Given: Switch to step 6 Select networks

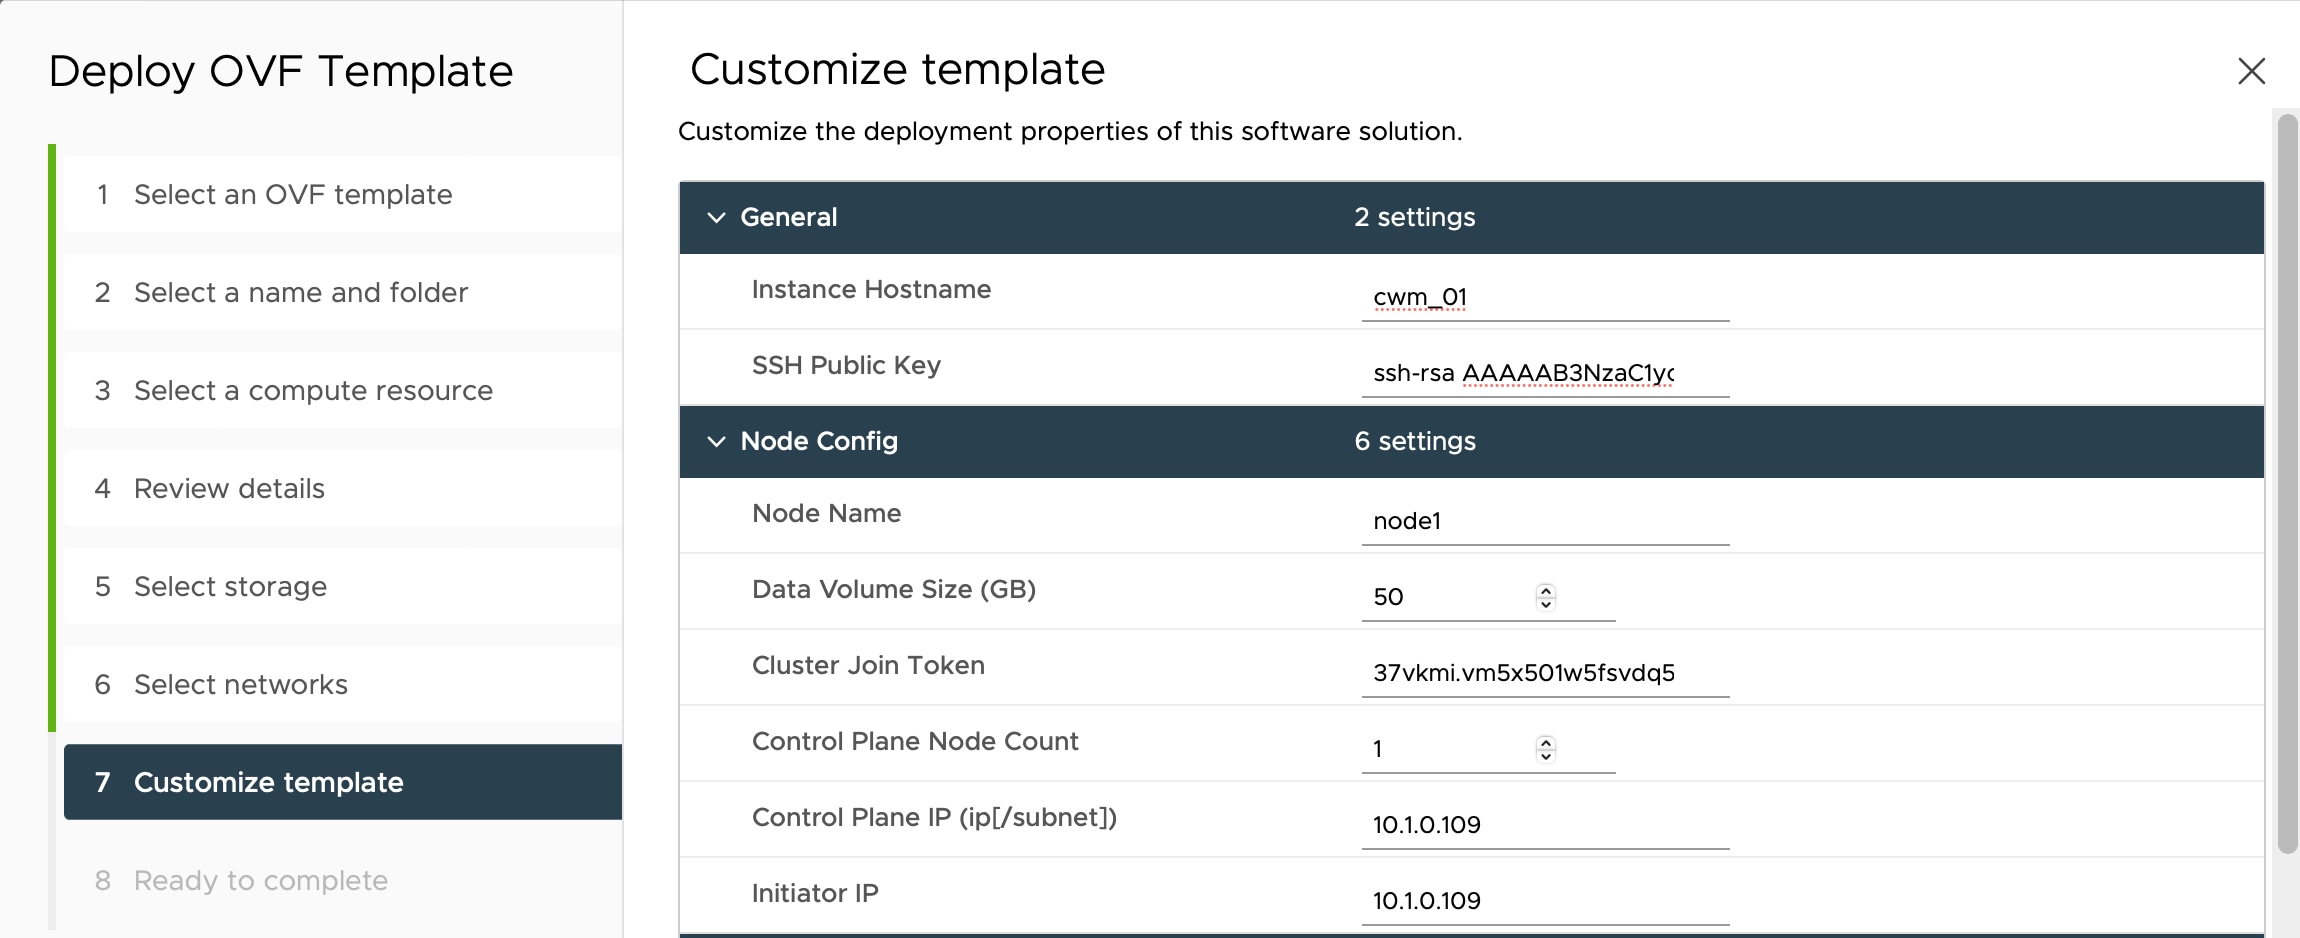Looking at the screenshot, I should 240,684.
